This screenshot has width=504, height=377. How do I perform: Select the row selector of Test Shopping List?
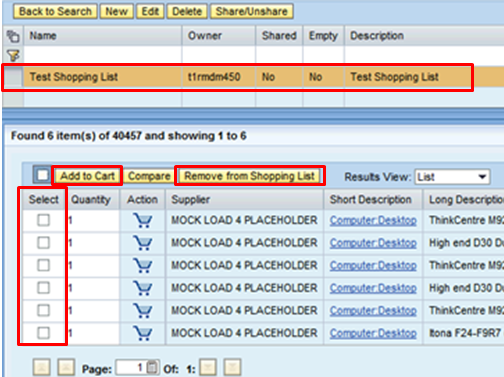(13, 77)
